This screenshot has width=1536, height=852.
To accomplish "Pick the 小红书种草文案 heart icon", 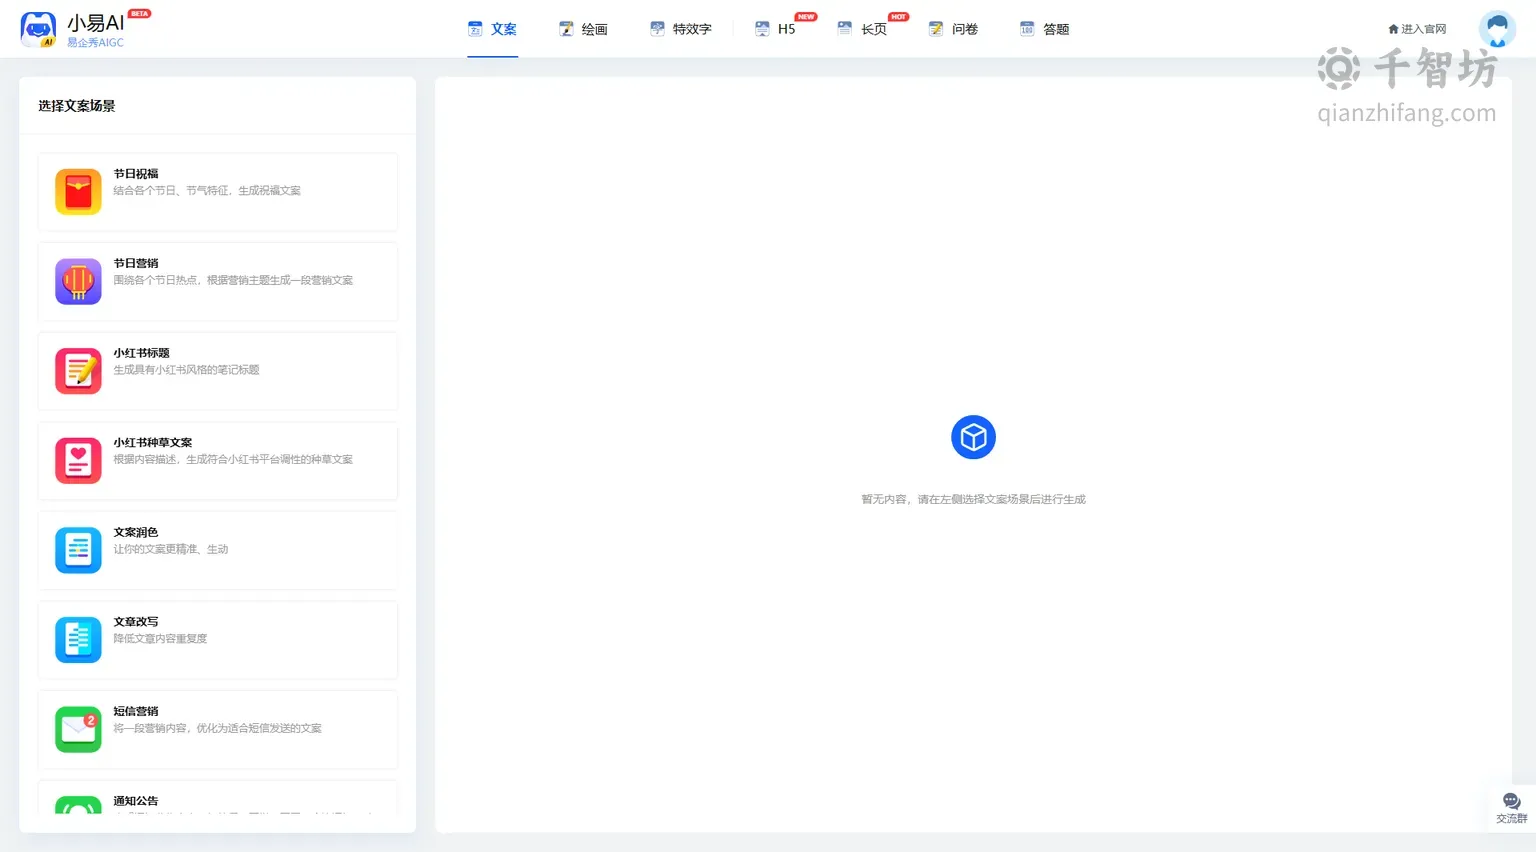I will tap(78, 460).
